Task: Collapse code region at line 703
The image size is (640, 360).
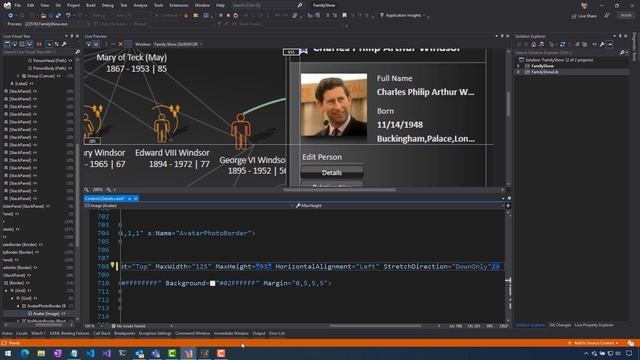Action: tap(120, 225)
